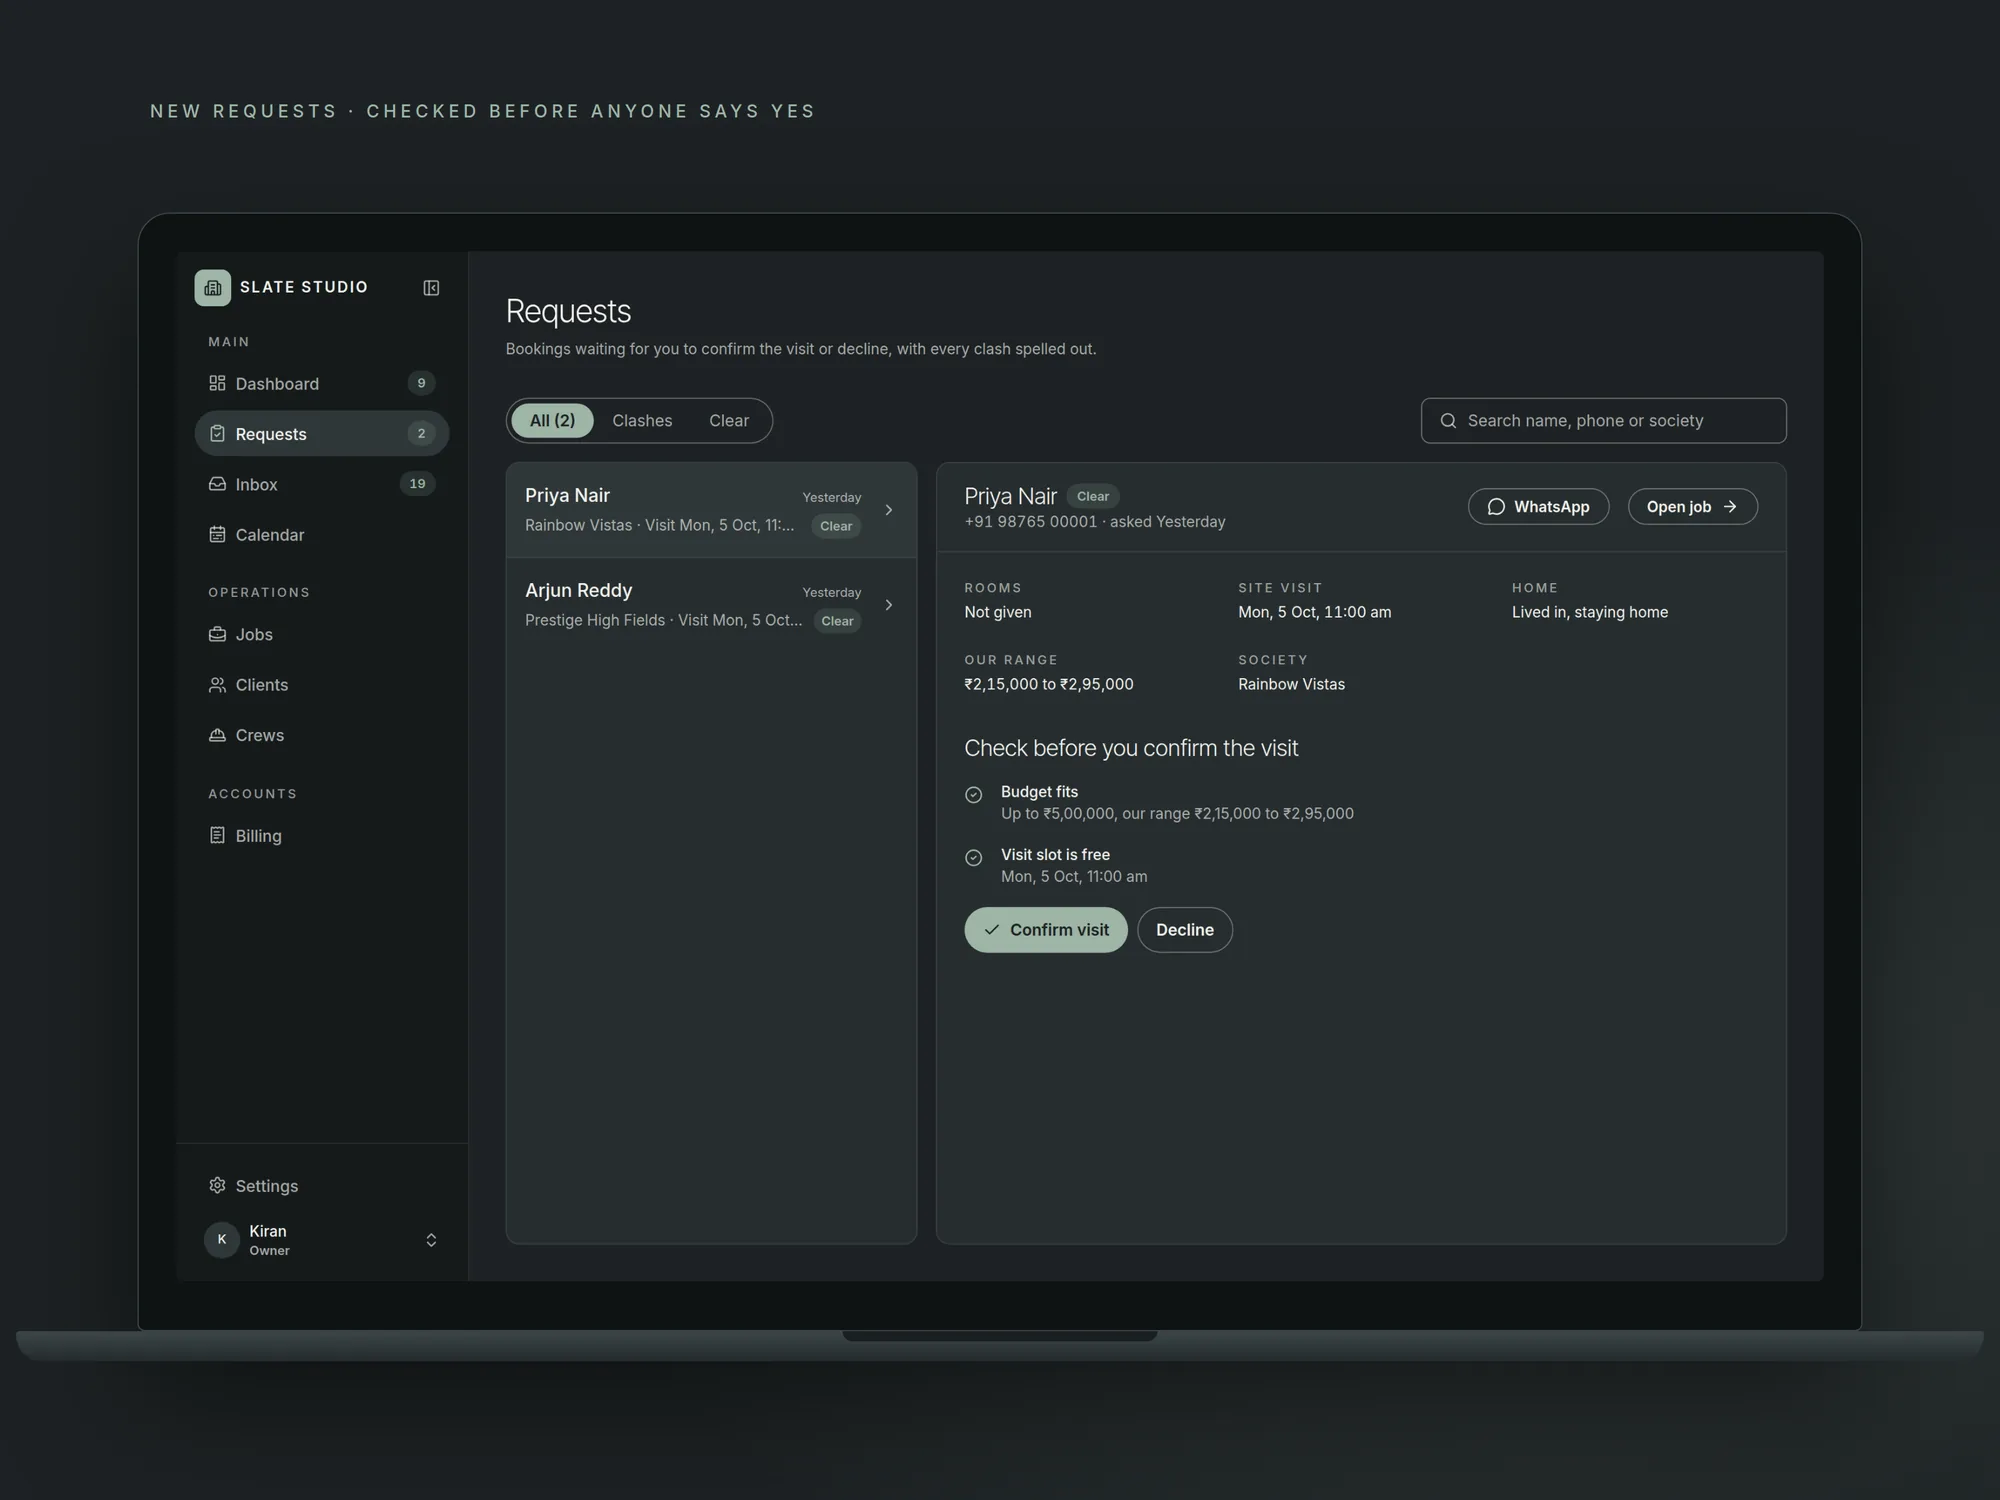The image size is (2000, 1500).
Task: Click the Crews hard-hat icon
Action: [x=217, y=735]
